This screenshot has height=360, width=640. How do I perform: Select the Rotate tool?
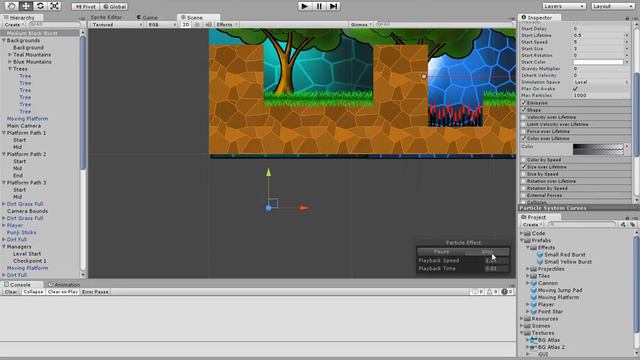[40, 6]
